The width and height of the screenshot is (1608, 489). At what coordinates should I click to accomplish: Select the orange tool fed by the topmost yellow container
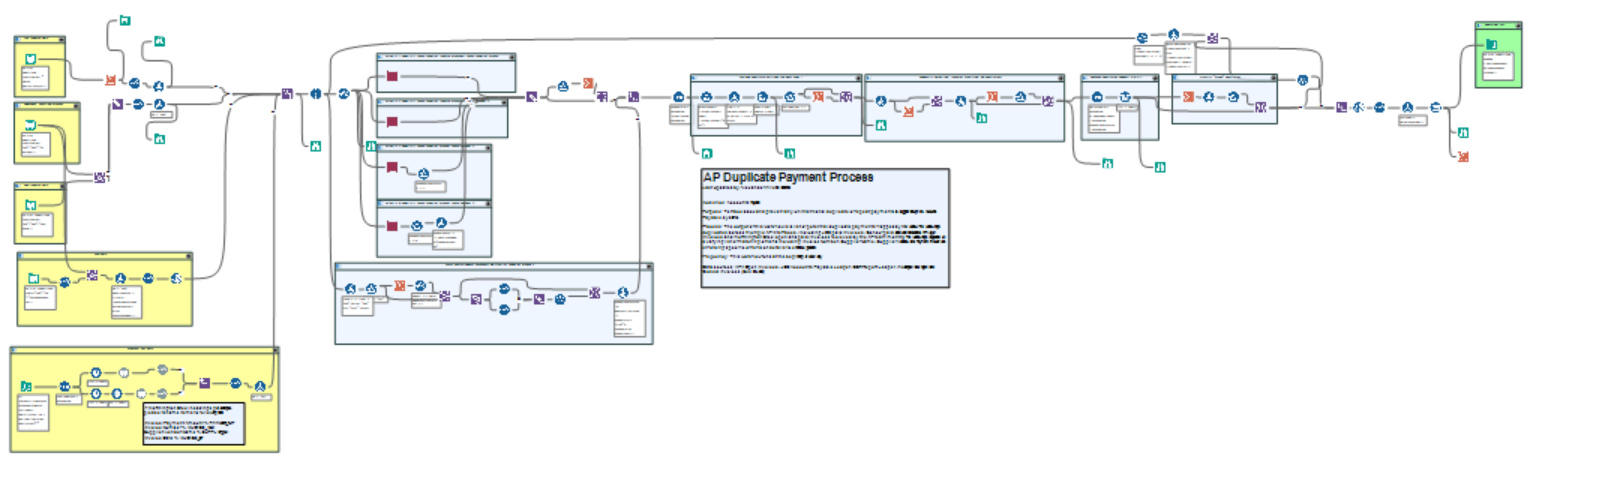point(110,80)
